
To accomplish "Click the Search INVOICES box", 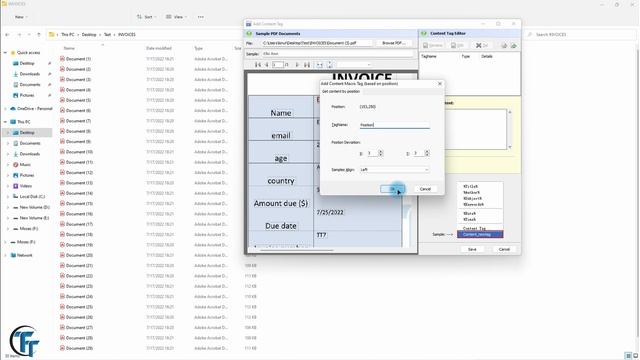I will pos(580,35).
